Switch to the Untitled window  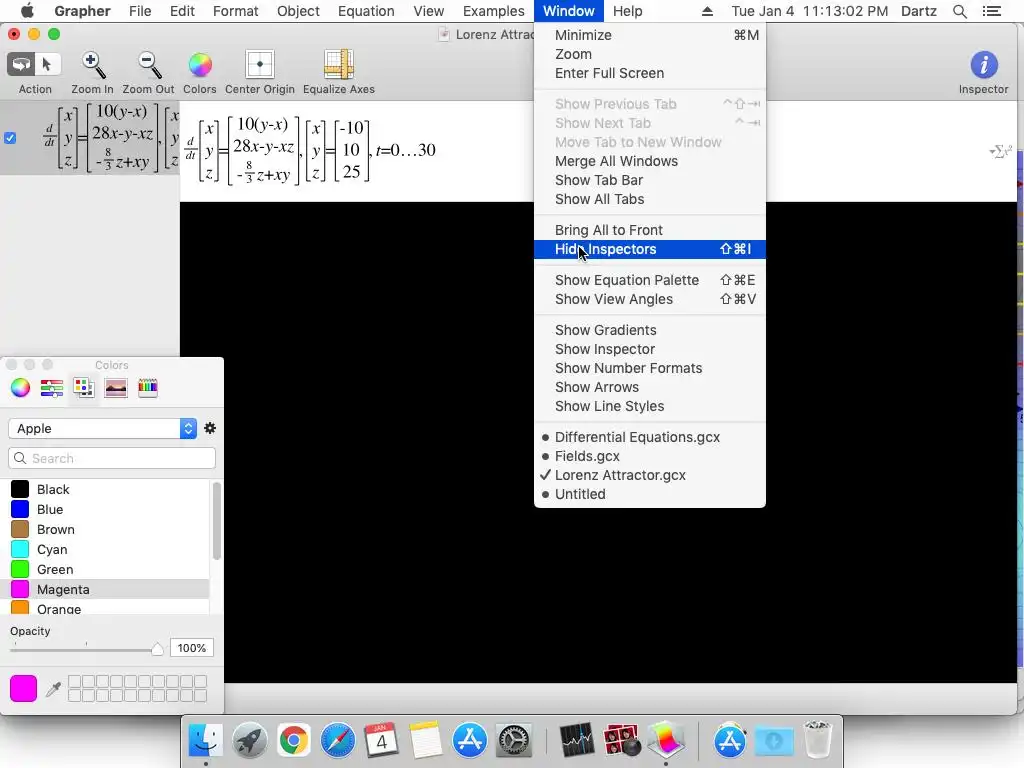click(x=650, y=494)
